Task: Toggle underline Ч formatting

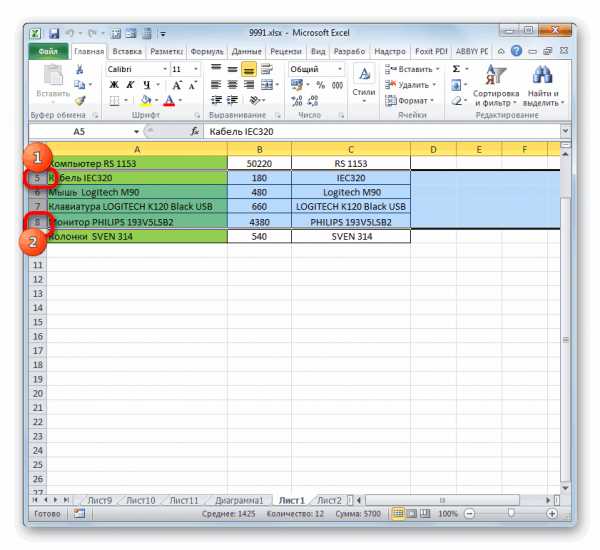Action: tap(147, 85)
